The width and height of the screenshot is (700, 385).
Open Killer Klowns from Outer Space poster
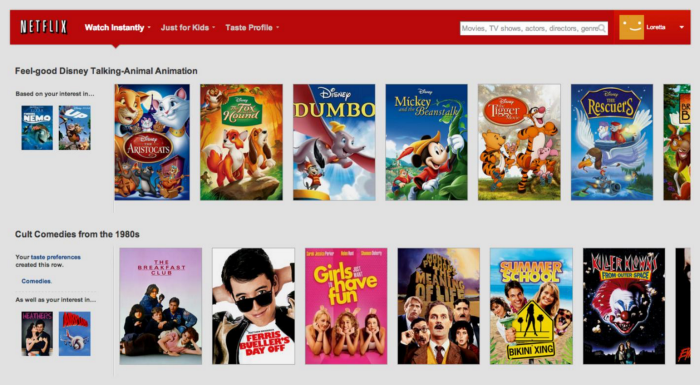tap(624, 306)
